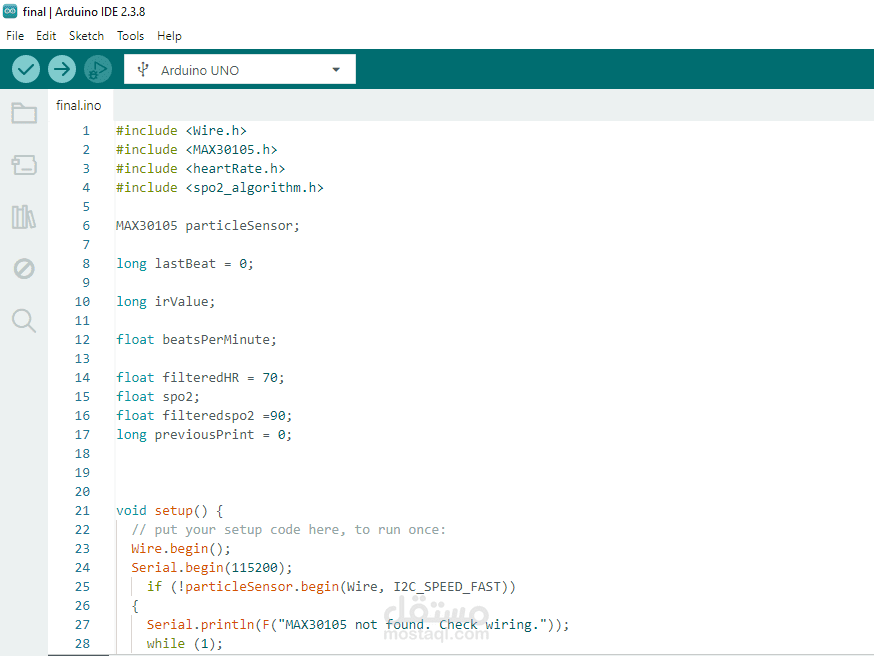Start Debugging with the debug icon
This screenshot has height=656, width=874.
click(98, 69)
